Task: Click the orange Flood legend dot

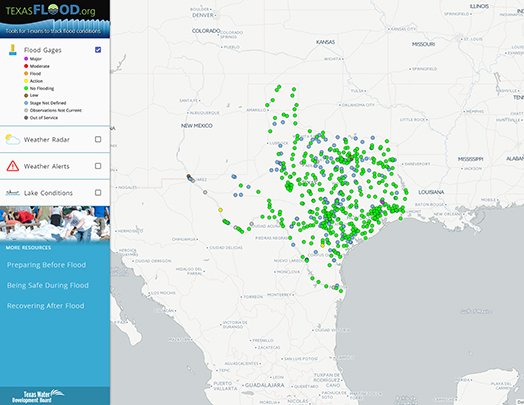Action: [26, 74]
